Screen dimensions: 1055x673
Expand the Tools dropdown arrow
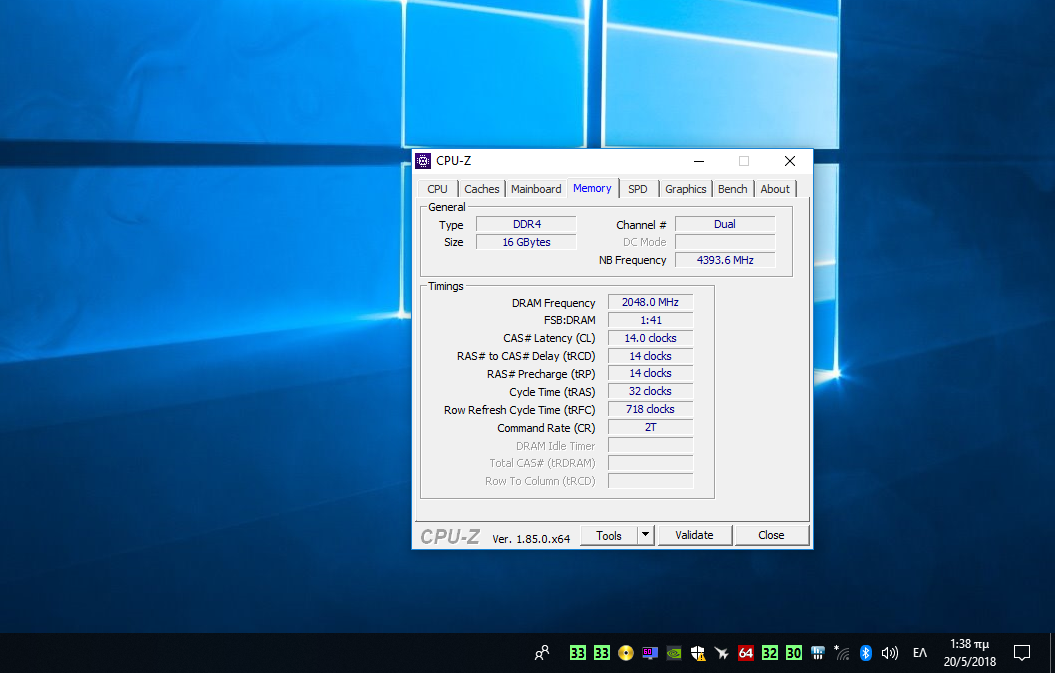coord(645,535)
